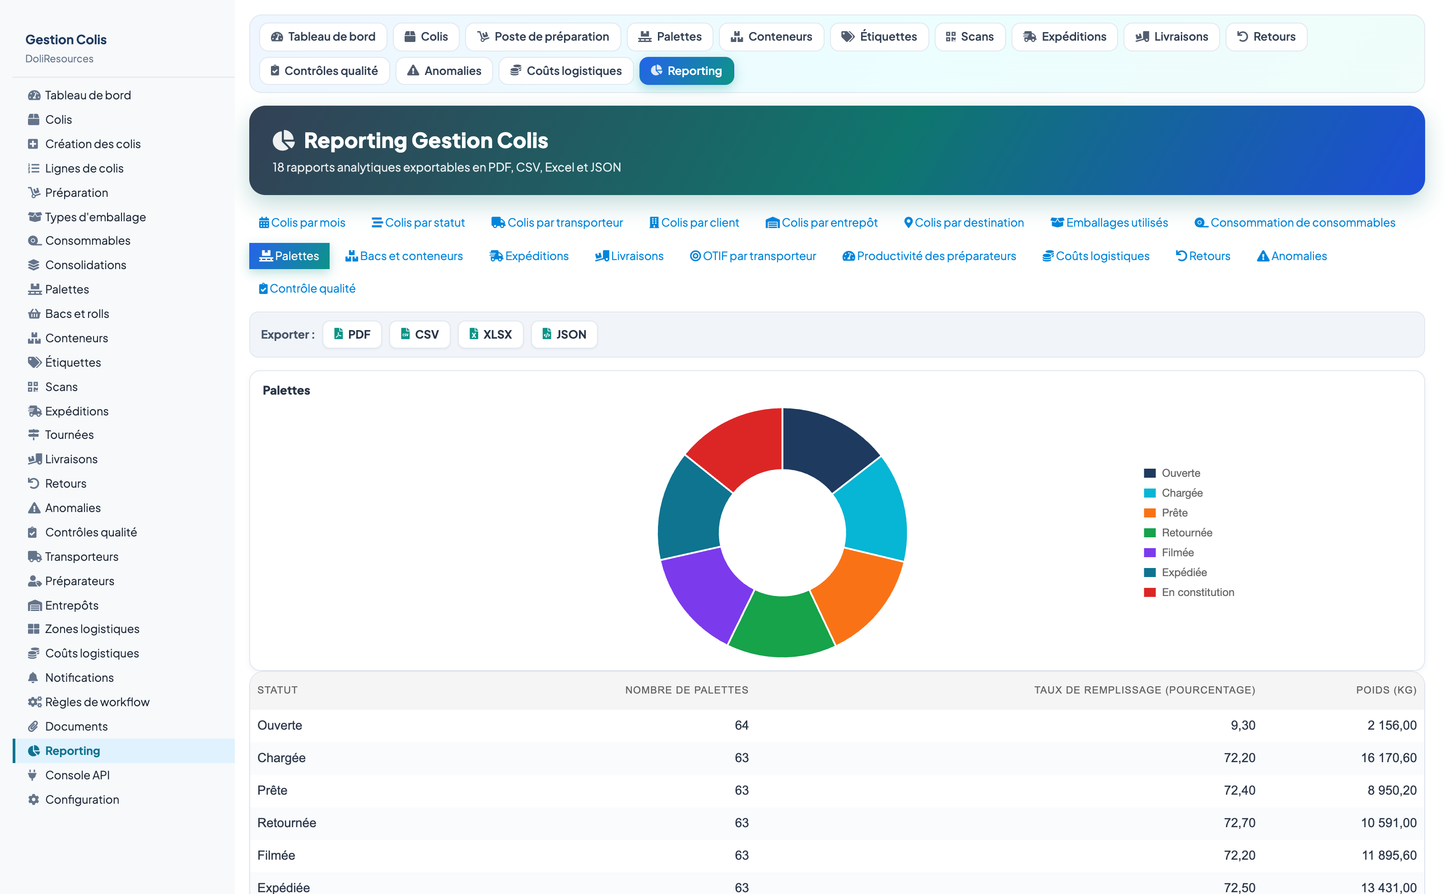Image resolution: width=1445 pixels, height=894 pixels.
Task: Click the Console API plug icon
Action: click(33, 775)
